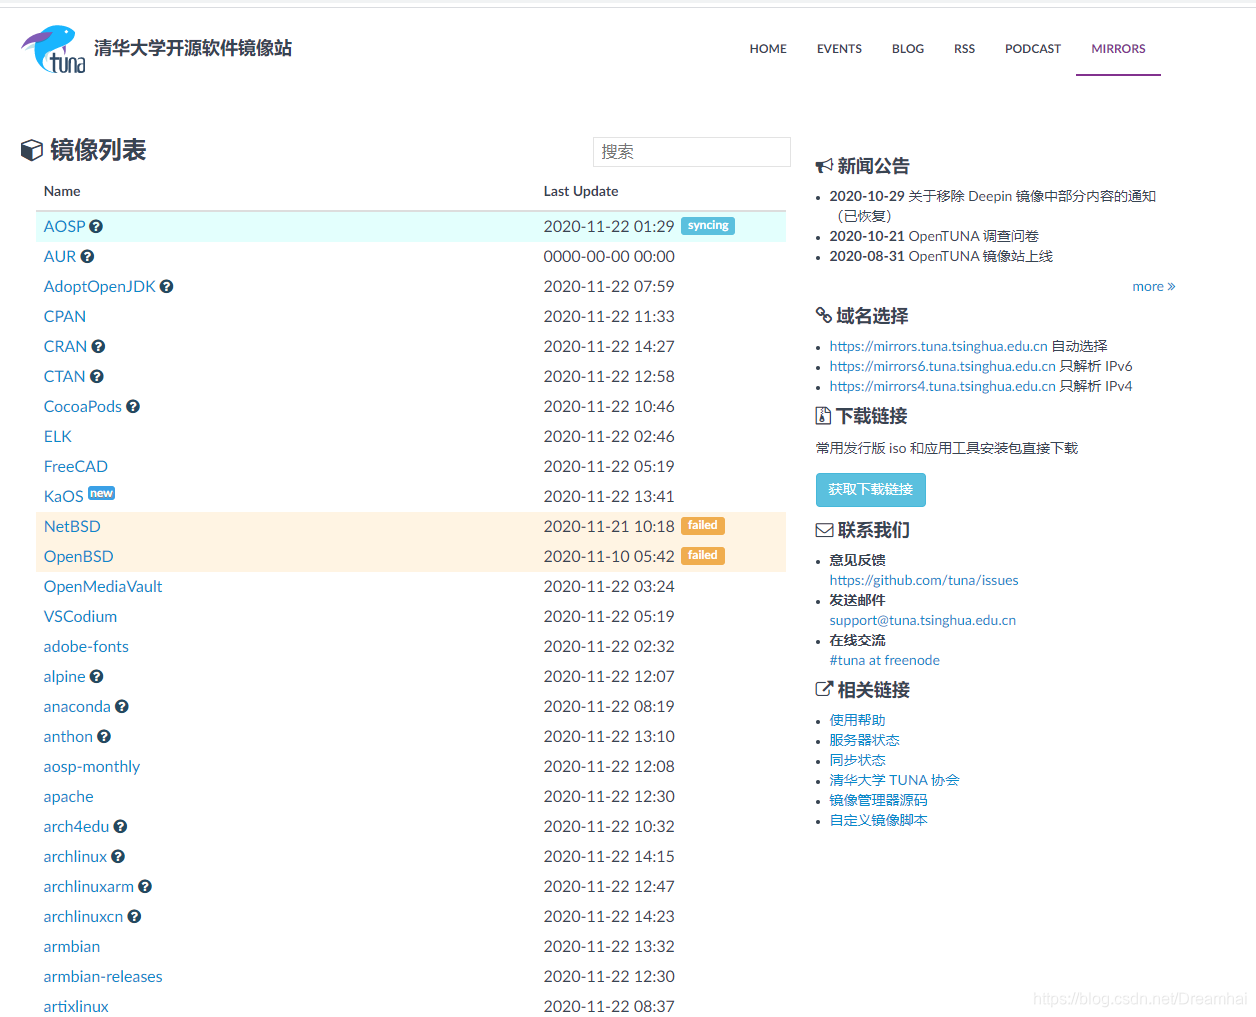The image size is (1256, 1017).
Task: Open mirrors.tuna.tsinghua.edu.cn auto-select link
Action: (938, 347)
